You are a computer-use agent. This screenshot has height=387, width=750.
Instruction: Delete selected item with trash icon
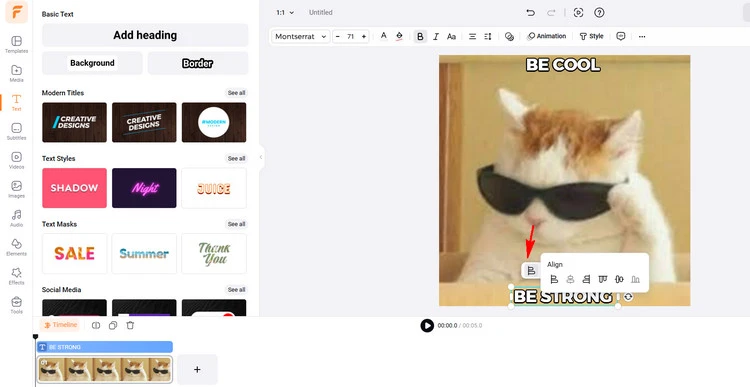[x=130, y=325]
